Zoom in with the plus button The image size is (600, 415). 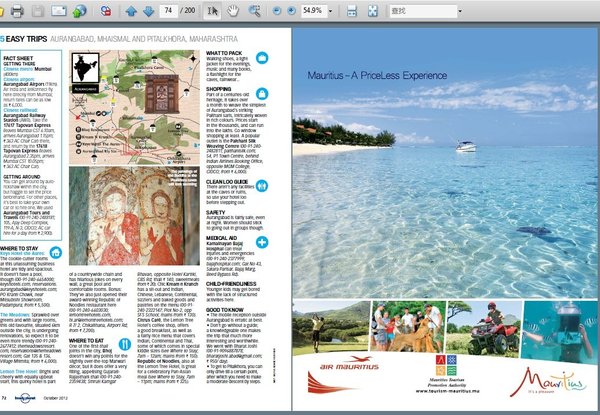tap(292, 11)
